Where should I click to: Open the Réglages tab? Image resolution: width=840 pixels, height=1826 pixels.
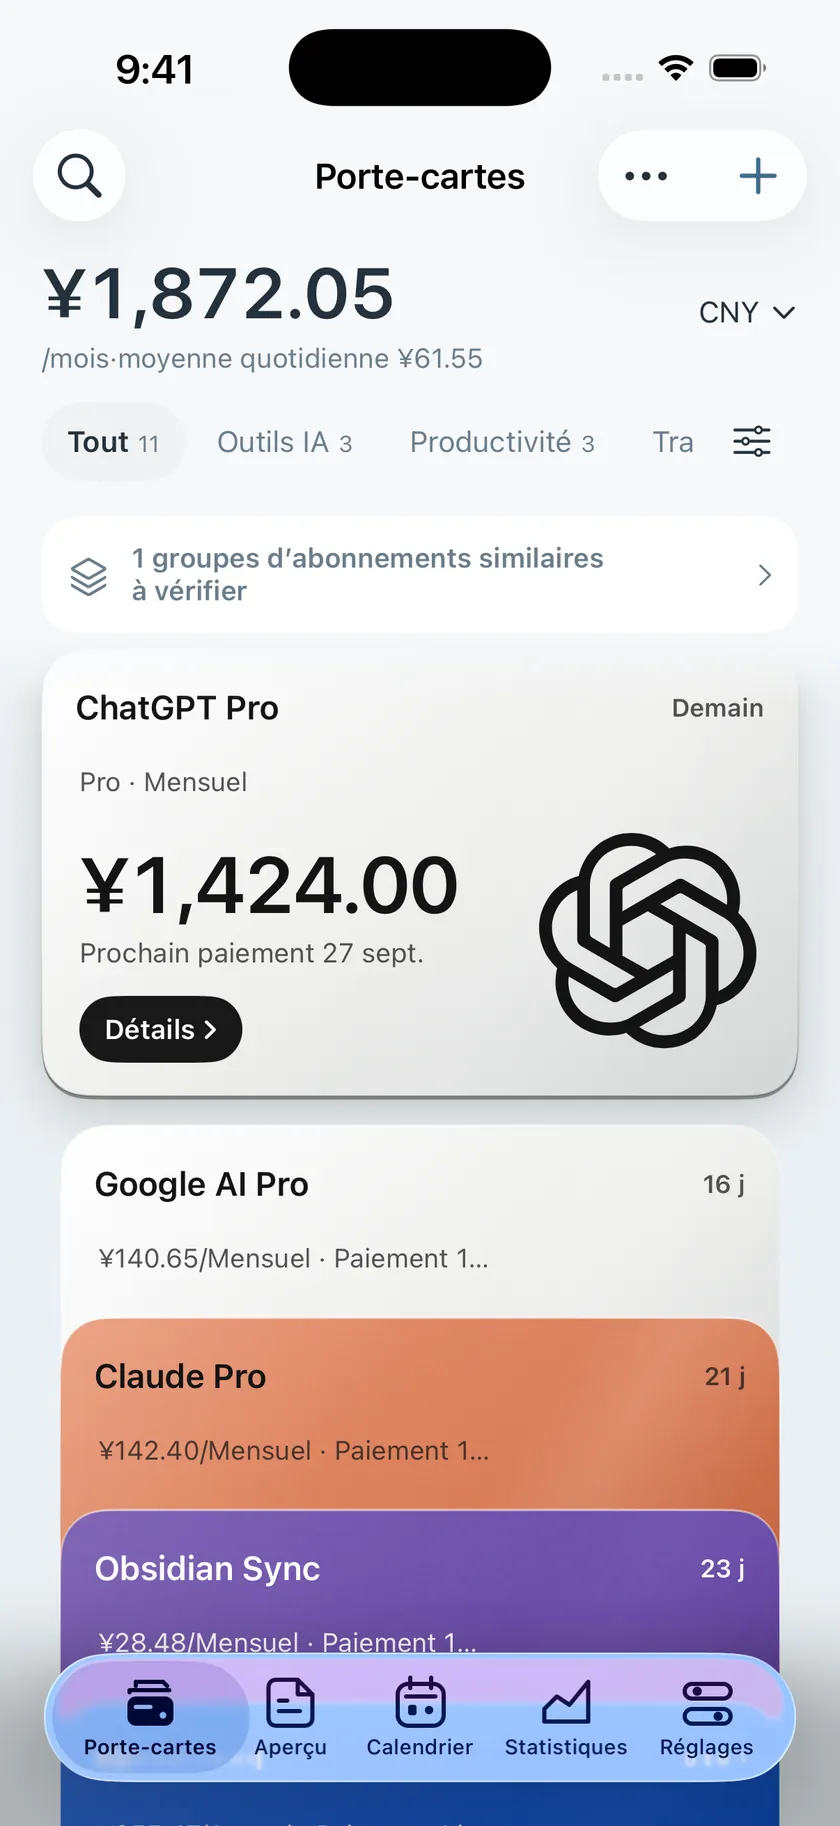click(707, 1717)
